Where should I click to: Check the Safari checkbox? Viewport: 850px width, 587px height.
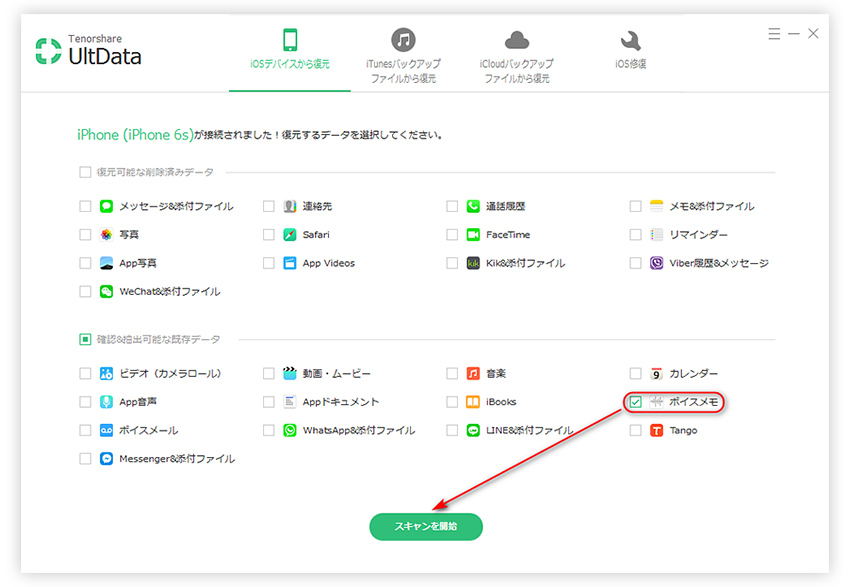pyautogui.click(x=268, y=235)
